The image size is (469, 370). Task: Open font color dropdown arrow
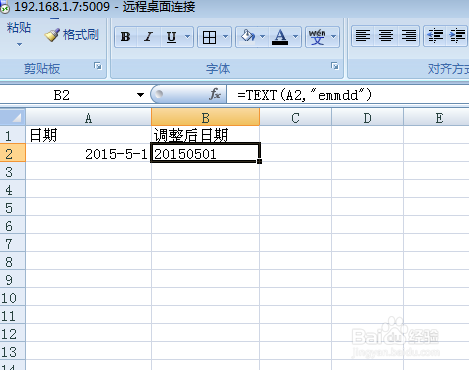tap(295, 36)
